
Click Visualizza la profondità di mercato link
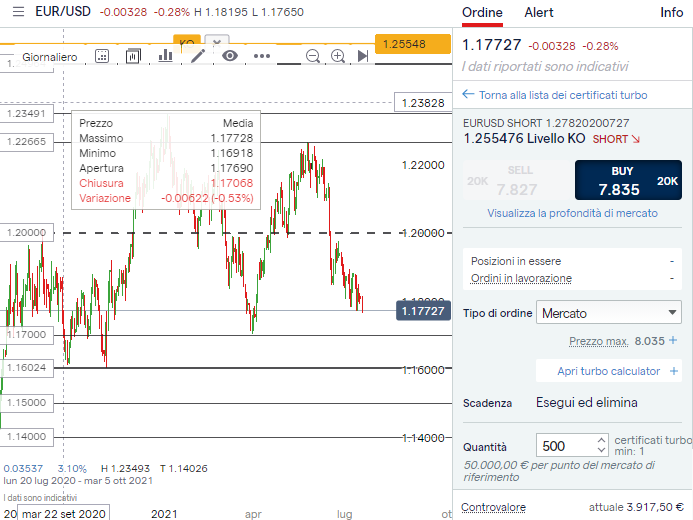(572, 213)
